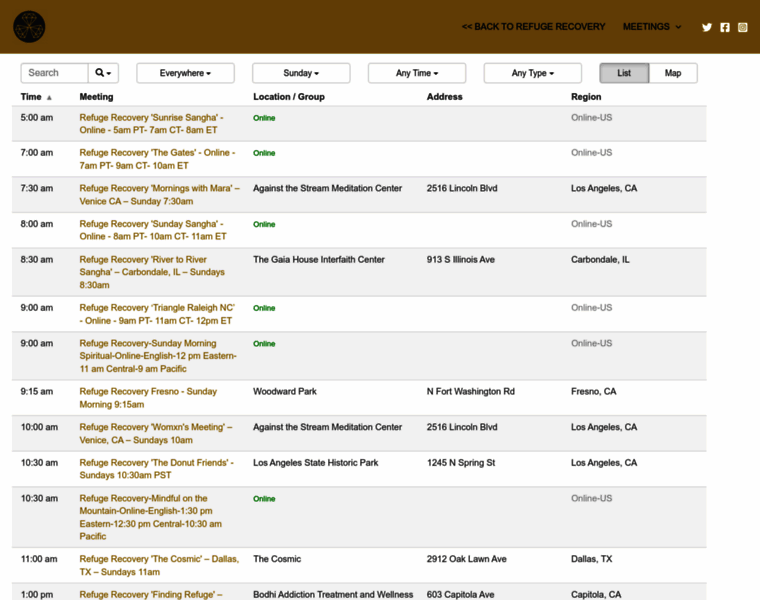Sort by the Region column header
The height and width of the screenshot is (600, 760).
click(x=586, y=97)
